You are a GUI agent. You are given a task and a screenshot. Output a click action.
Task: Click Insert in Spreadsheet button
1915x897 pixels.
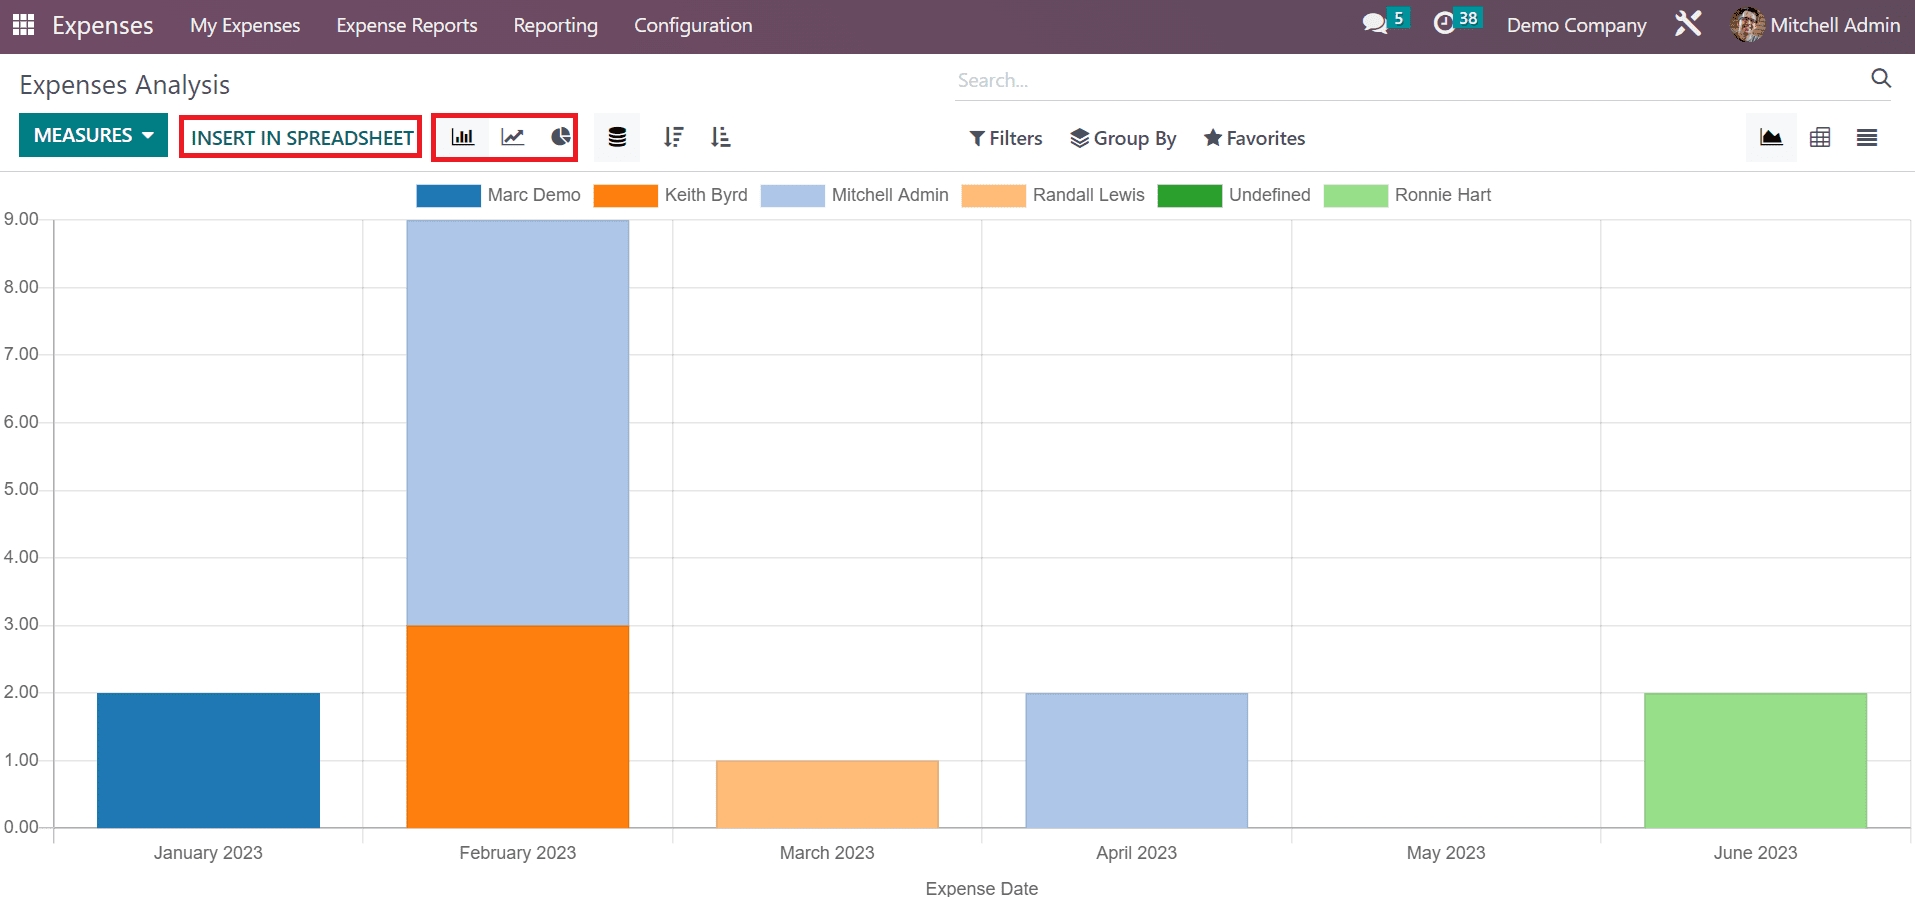click(x=301, y=137)
